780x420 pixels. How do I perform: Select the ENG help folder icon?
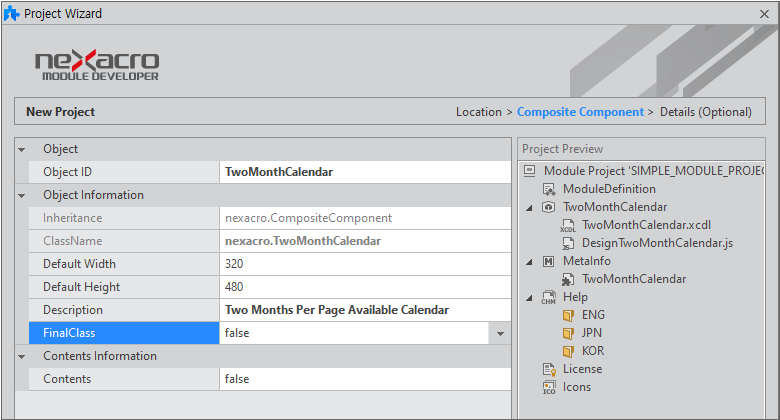point(567,315)
